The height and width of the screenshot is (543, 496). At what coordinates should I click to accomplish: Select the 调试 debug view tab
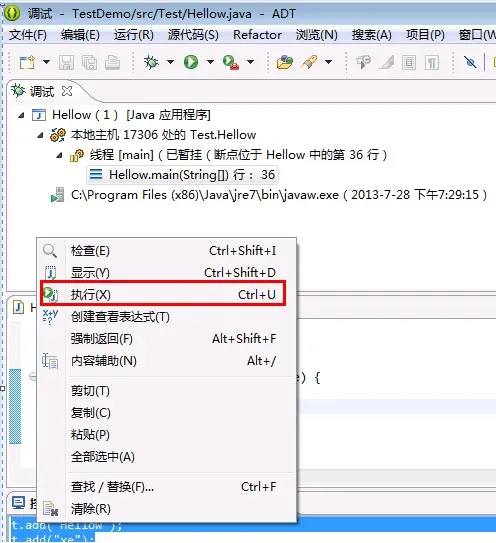point(42,91)
